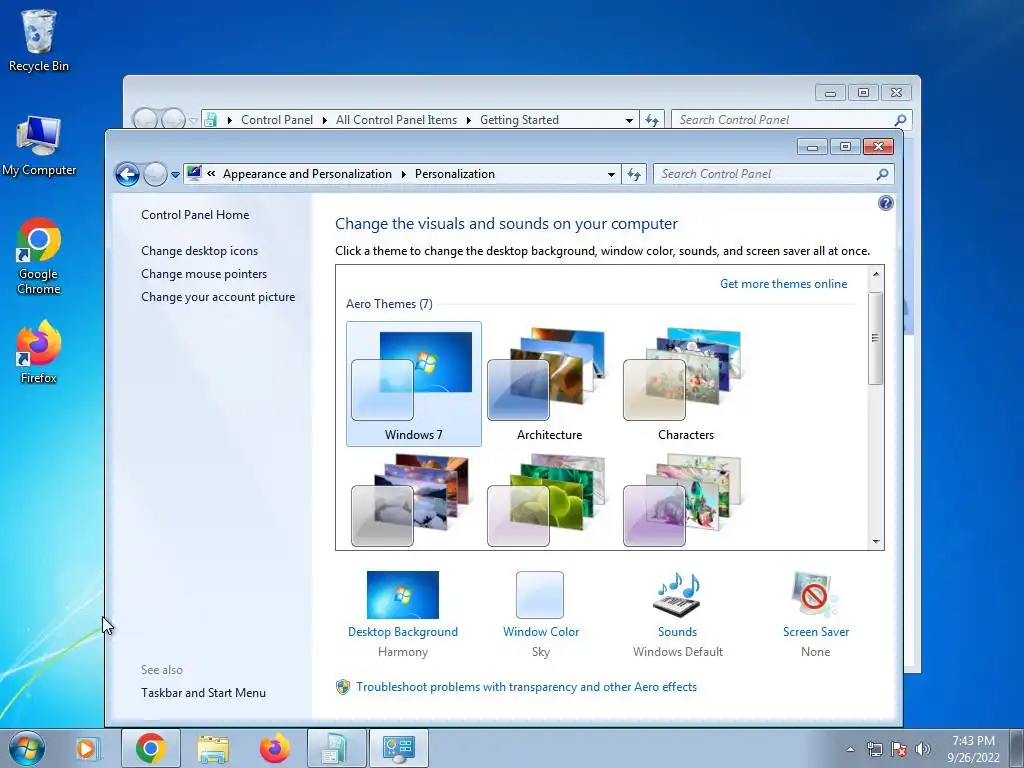Image resolution: width=1024 pixels, height=768 pixels.
Task: Open Sounds settings icon
Action: click(677, 595)
